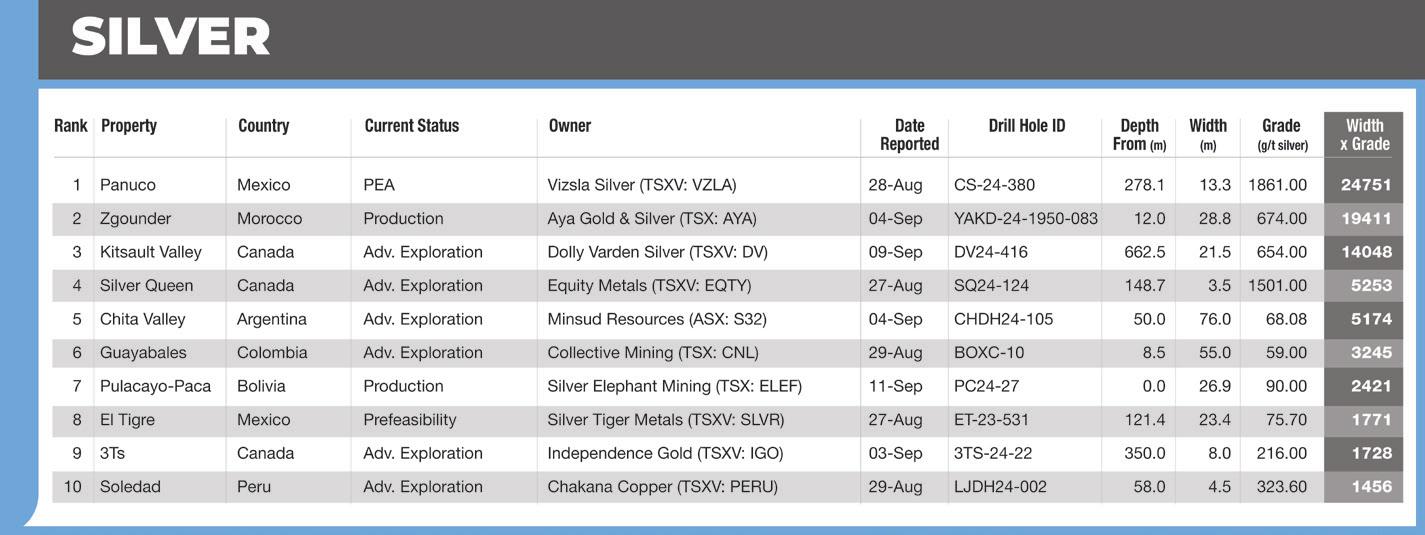
Task: Click drill hole ID DV24-416
Action: 990,252
